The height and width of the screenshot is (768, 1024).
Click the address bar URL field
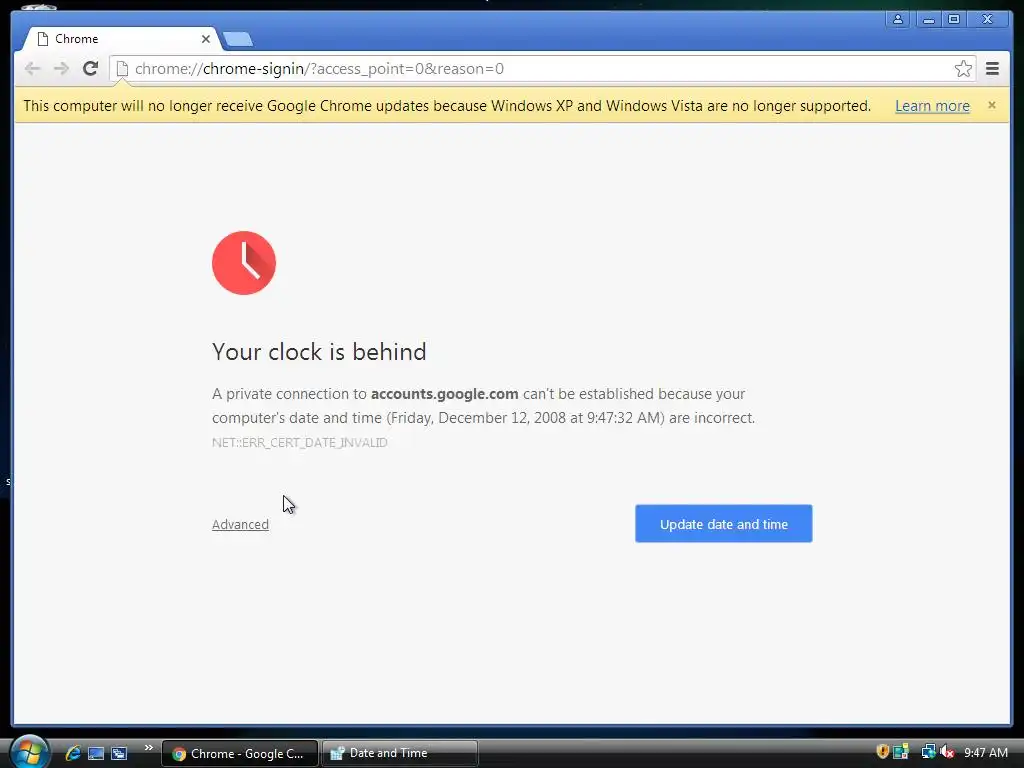point(542,69)
